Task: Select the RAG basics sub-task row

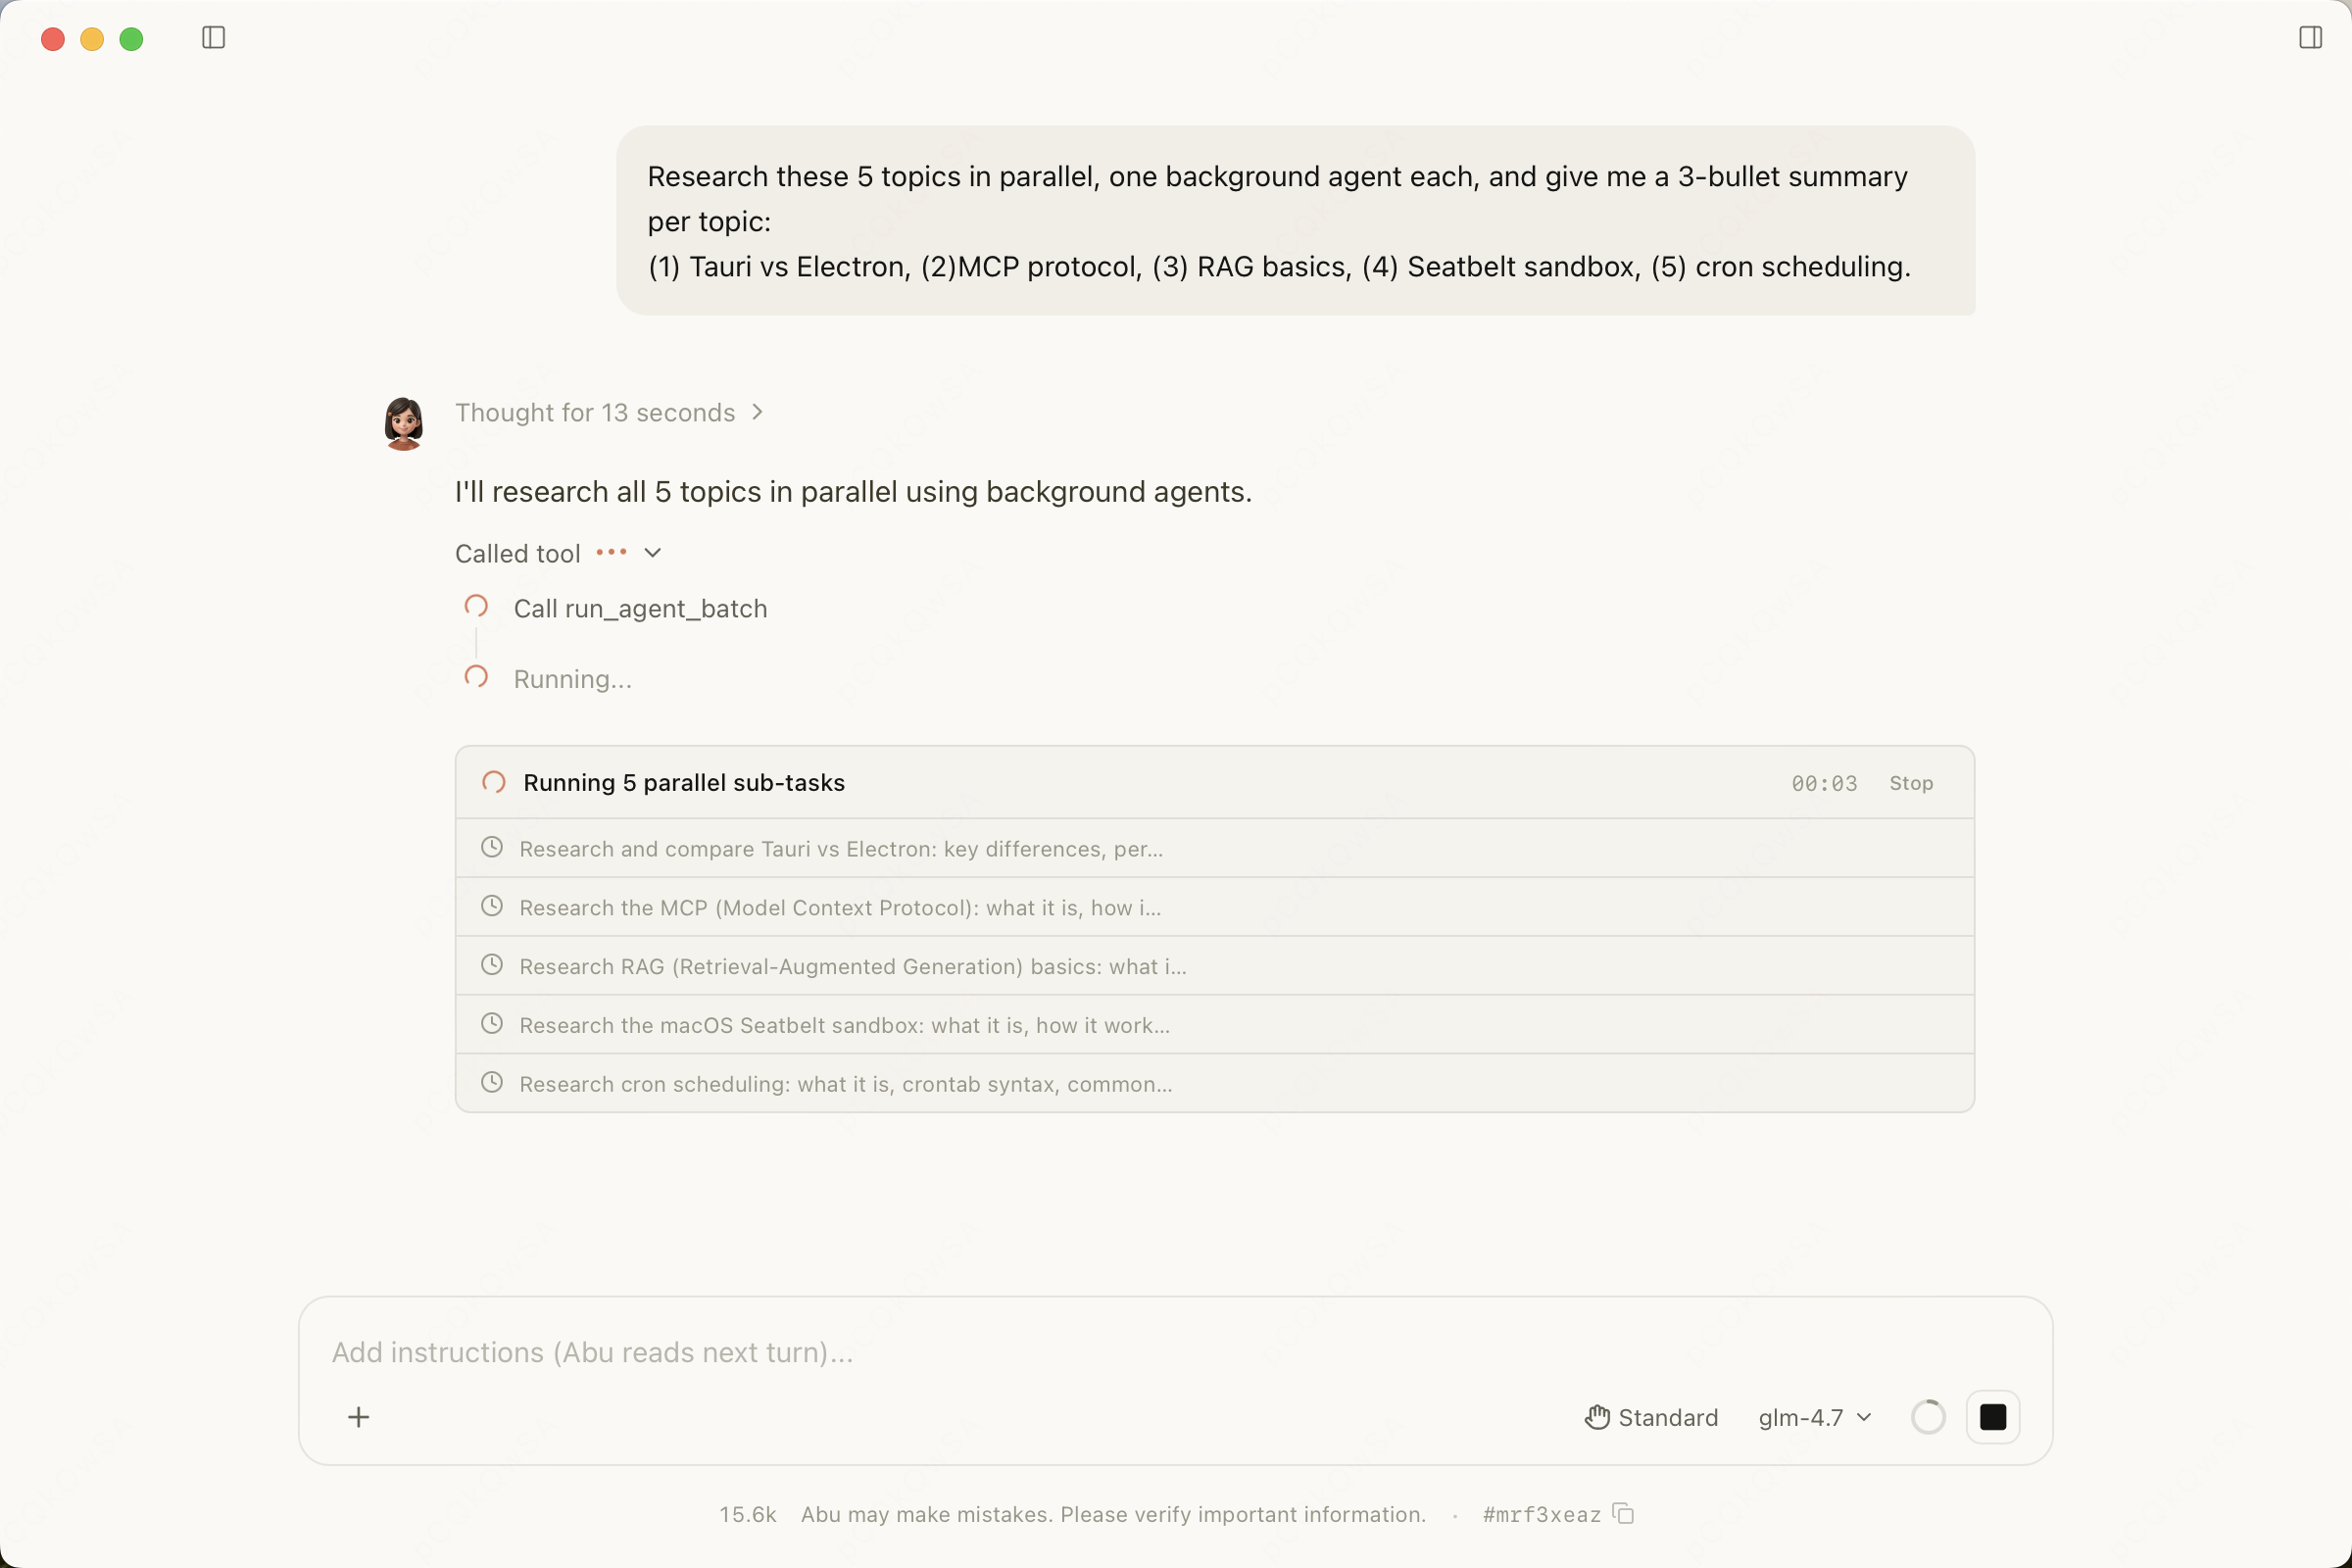Action: pos(1214,966)
